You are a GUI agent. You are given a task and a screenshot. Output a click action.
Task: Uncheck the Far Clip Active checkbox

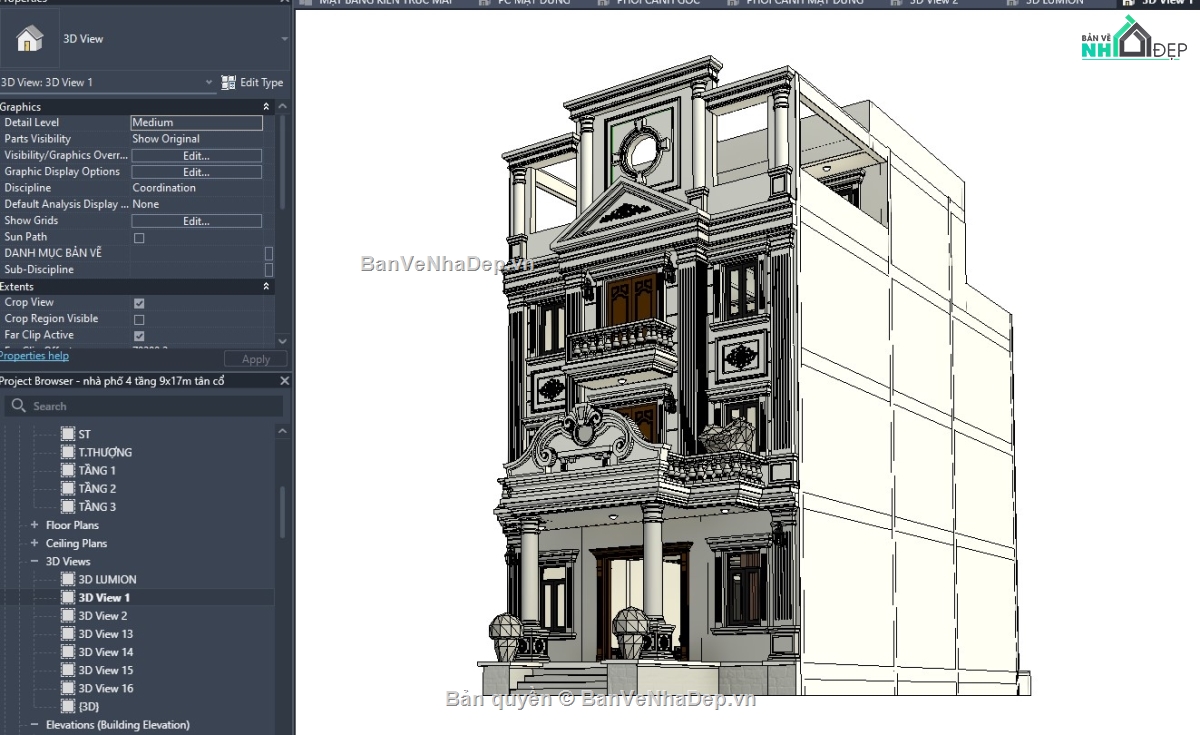pos(139,336)
